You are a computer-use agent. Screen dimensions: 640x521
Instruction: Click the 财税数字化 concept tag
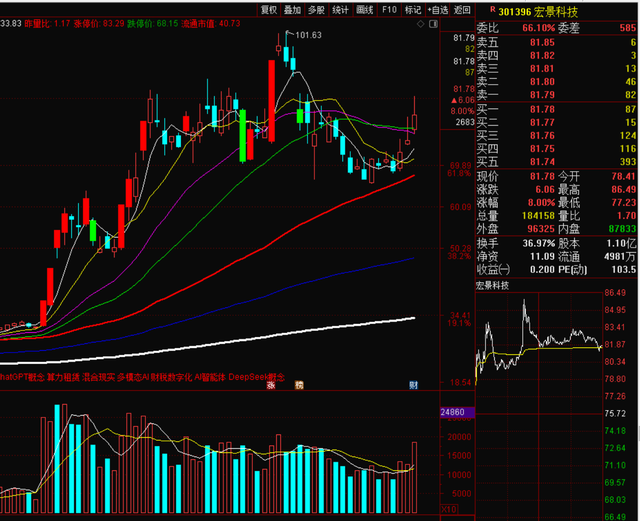[171, 376]
